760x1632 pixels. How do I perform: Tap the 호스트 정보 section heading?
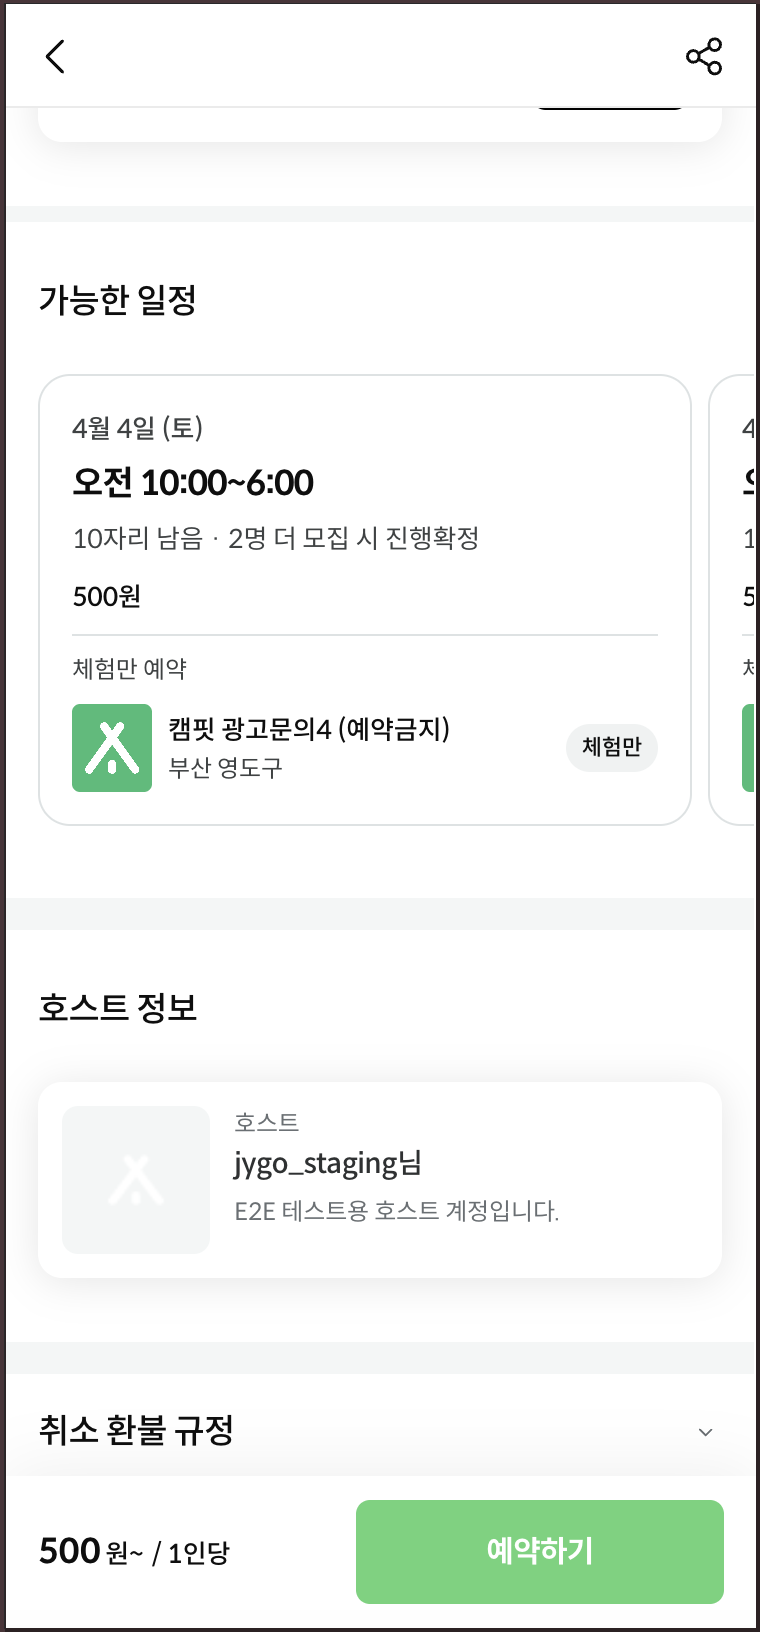118,1007
